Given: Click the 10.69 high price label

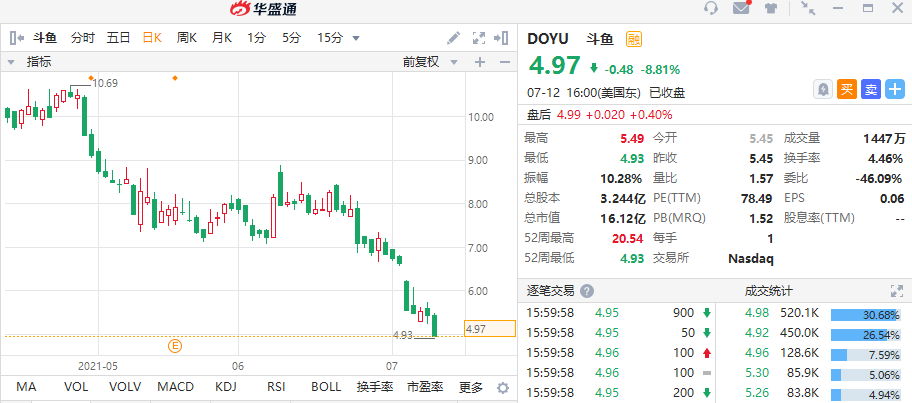Looking at the screenshot, I should 105,83.
